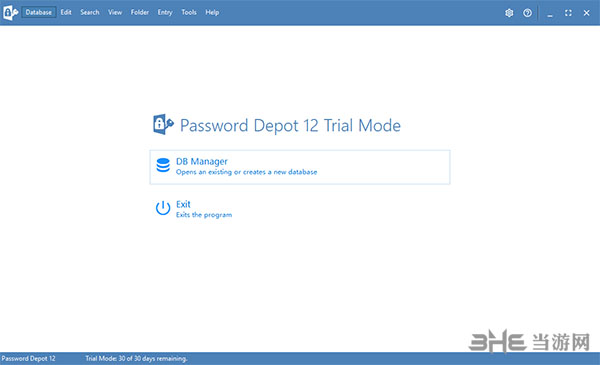Click the settings gear icon
Viewport: 600px width, 365px height.
click(x=509, y=13)
